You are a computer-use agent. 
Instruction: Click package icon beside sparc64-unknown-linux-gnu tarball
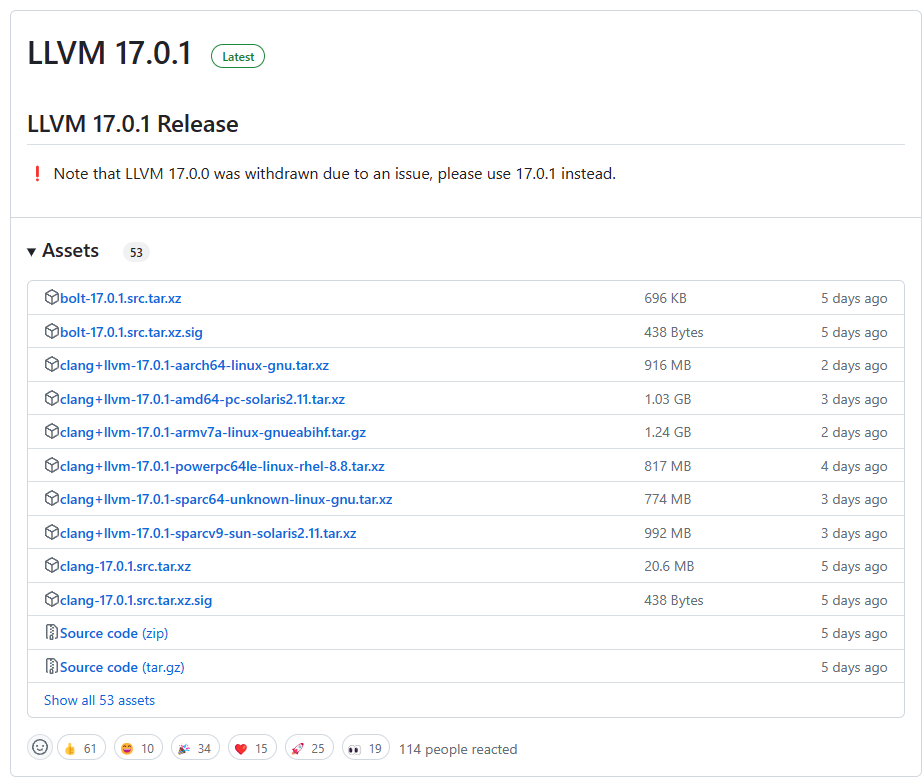point(52,499)
